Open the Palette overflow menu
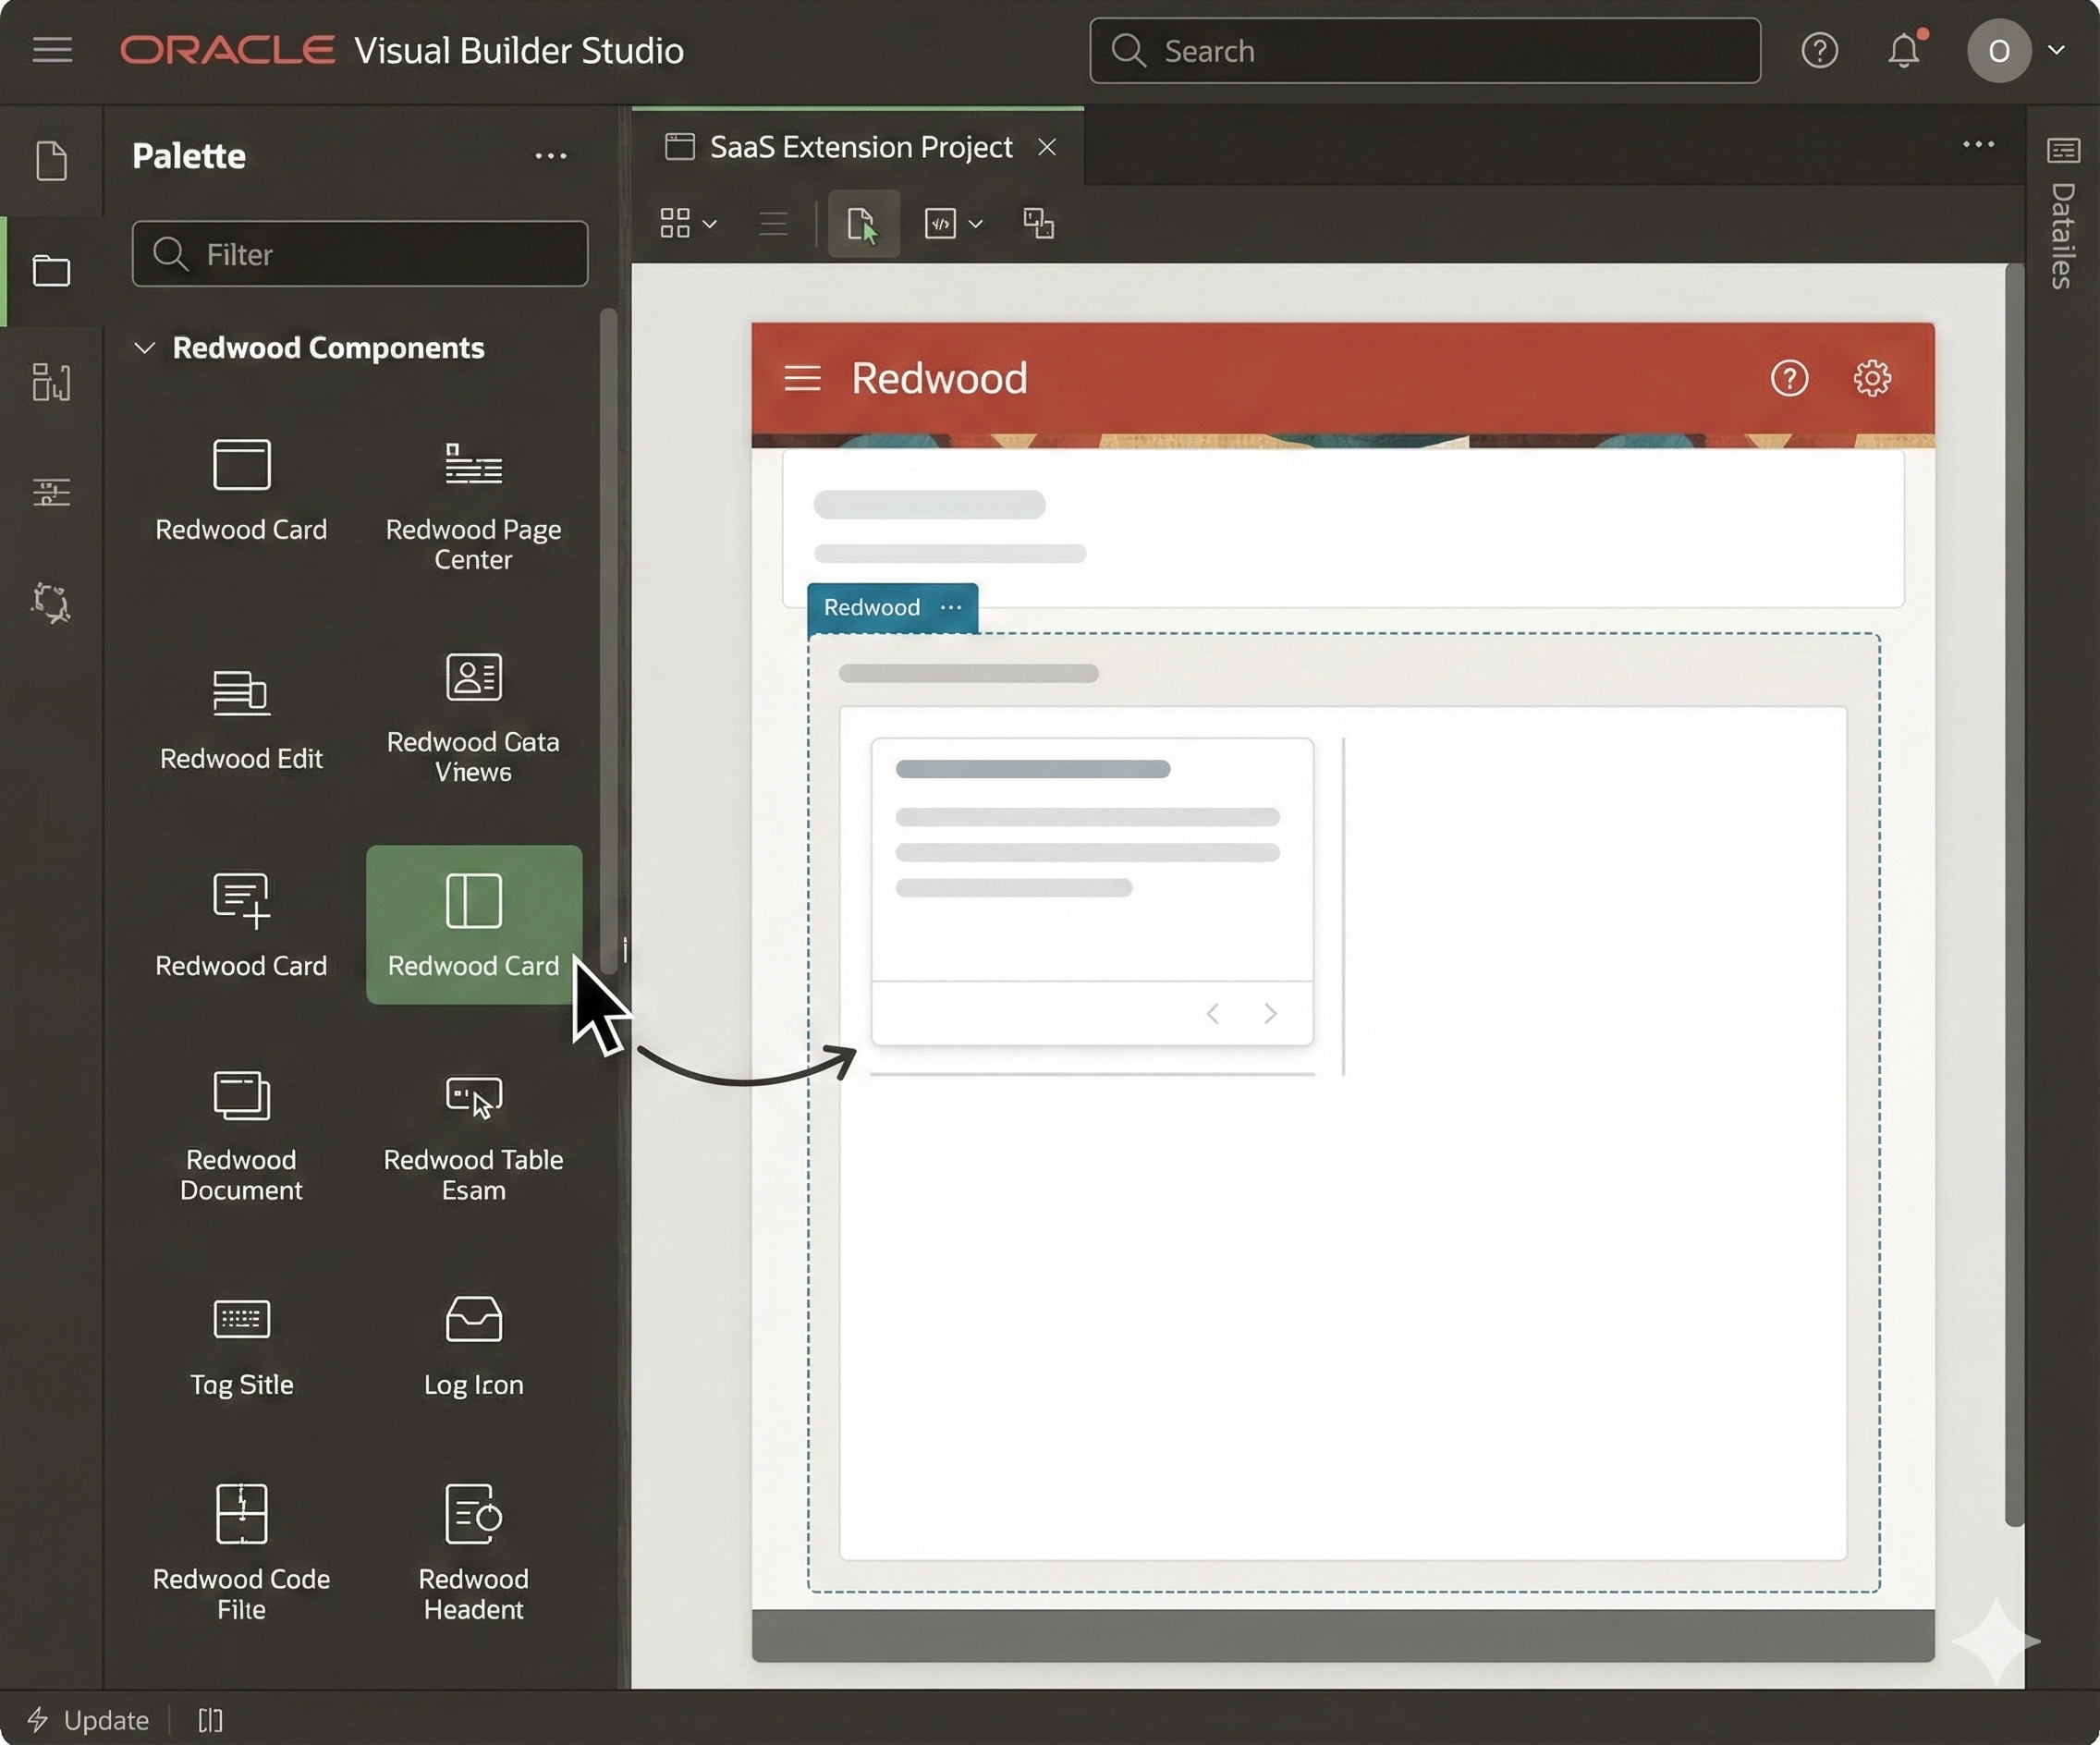This screenshot has height=1745, width=2100. coord(552,156)
